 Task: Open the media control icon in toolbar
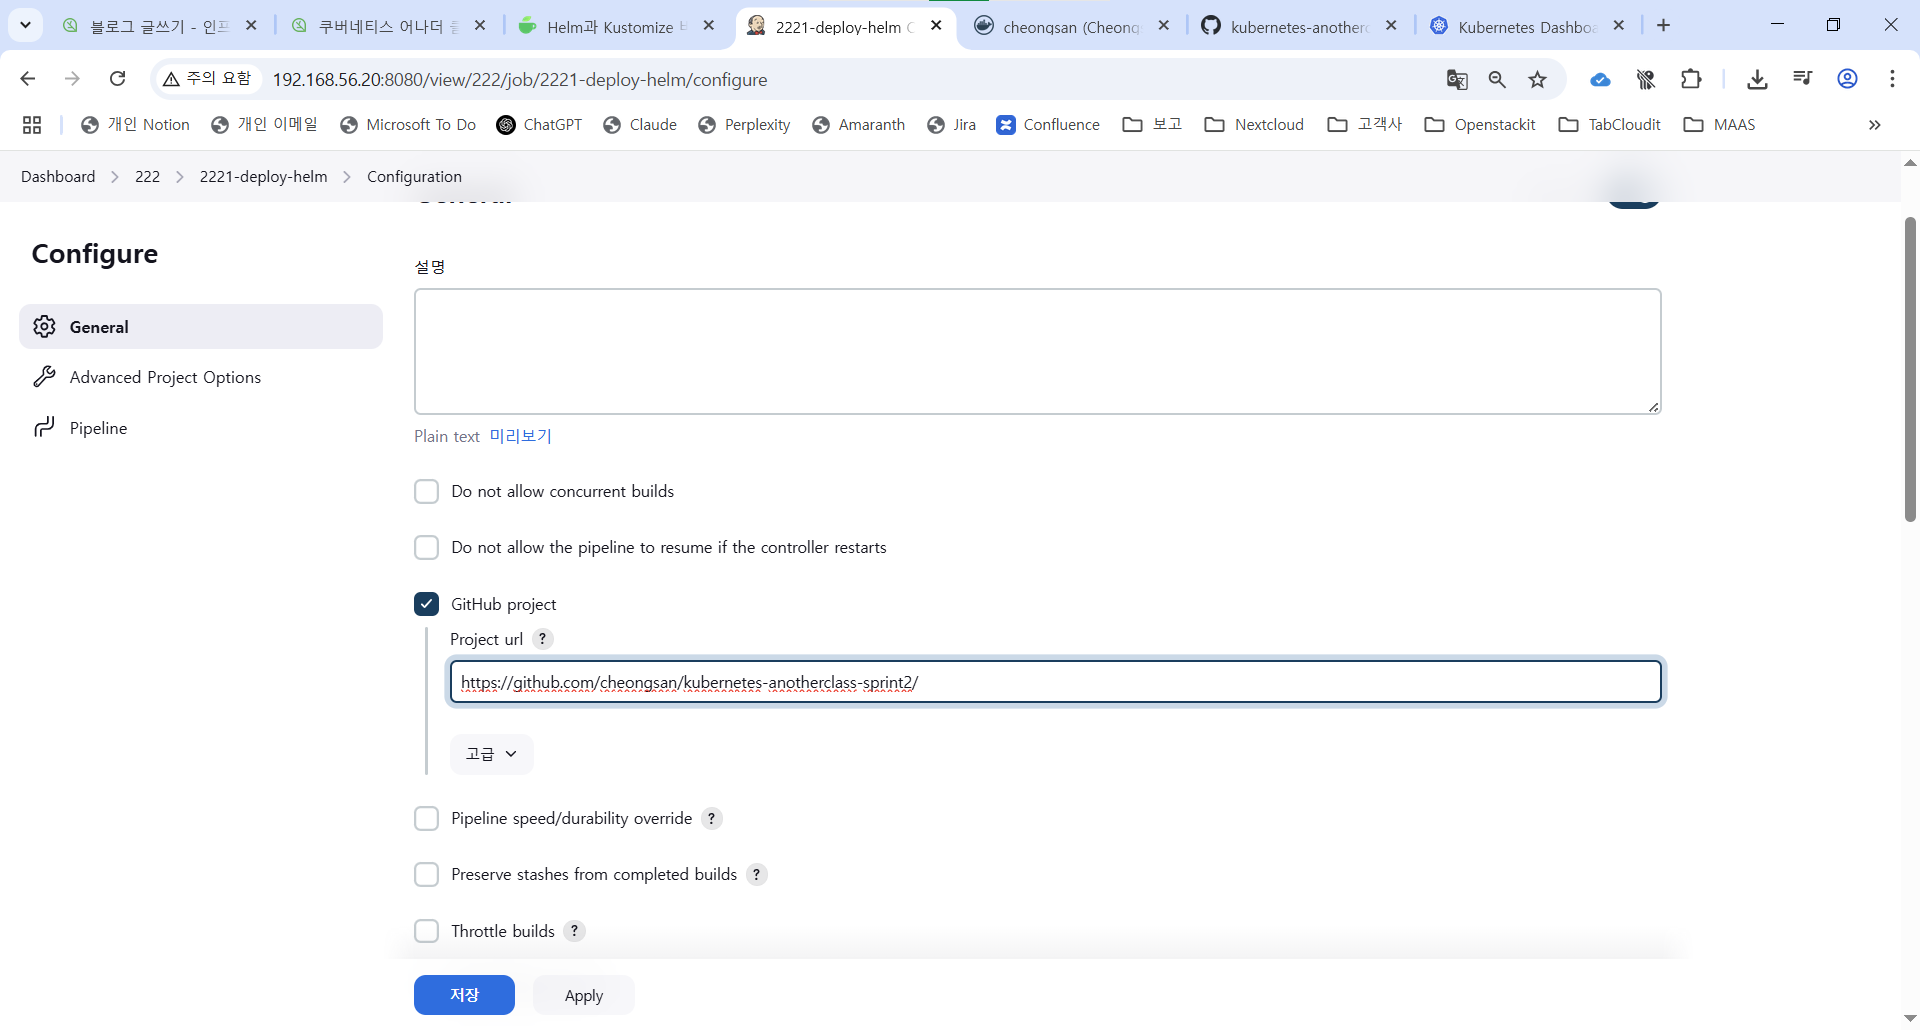tap(1802, 79)
